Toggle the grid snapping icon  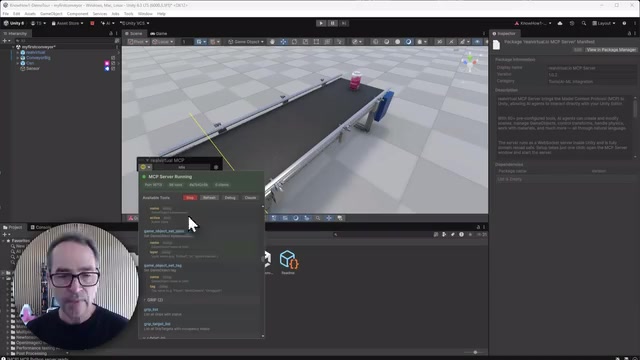click(201, 42)
